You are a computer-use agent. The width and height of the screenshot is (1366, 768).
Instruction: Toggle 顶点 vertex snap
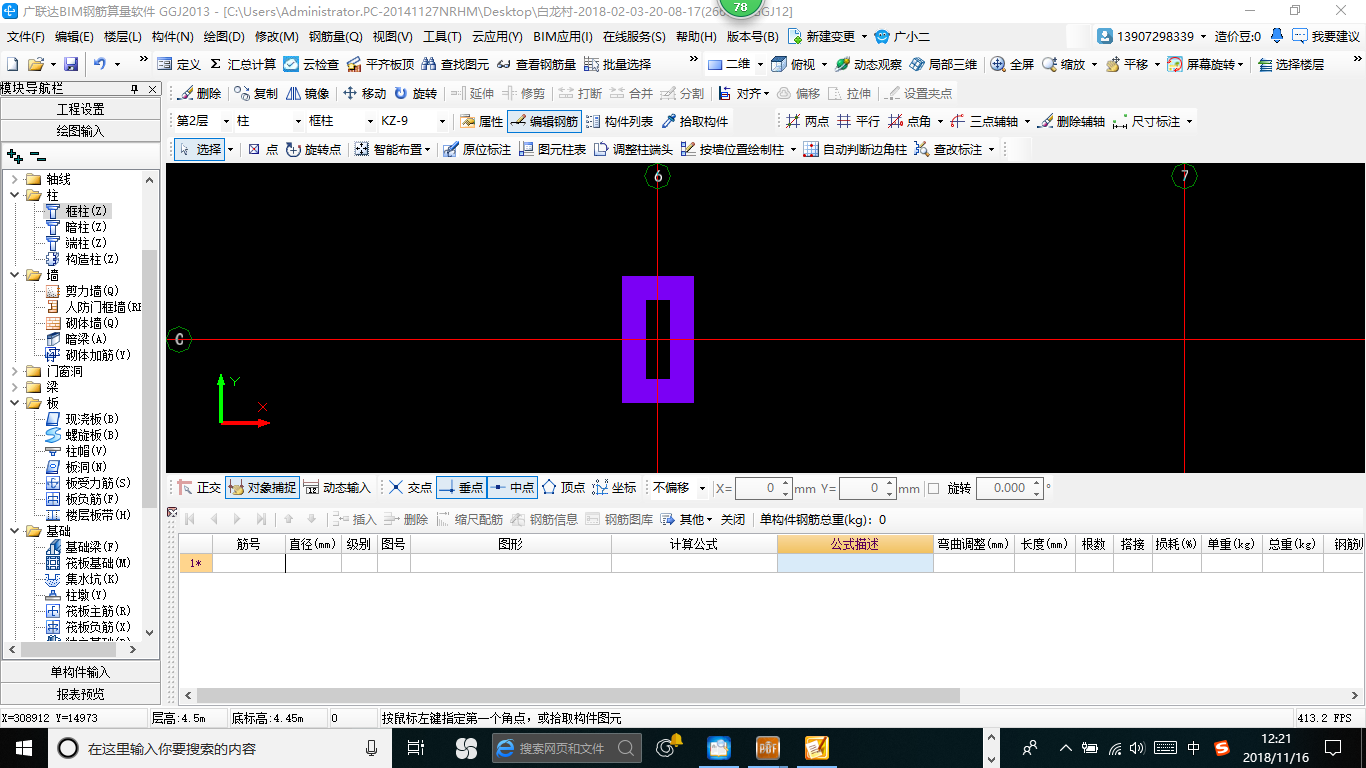point(563,488)
